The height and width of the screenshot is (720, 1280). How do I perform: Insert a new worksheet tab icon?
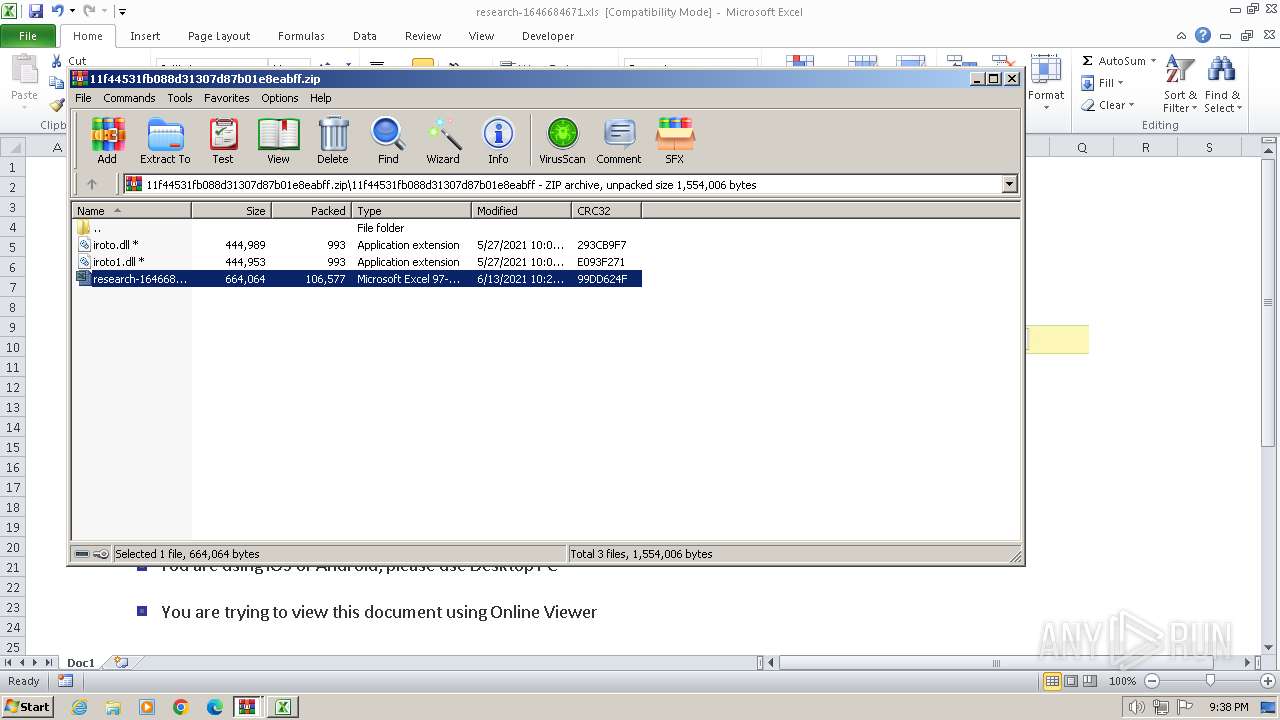coord(121,662)
